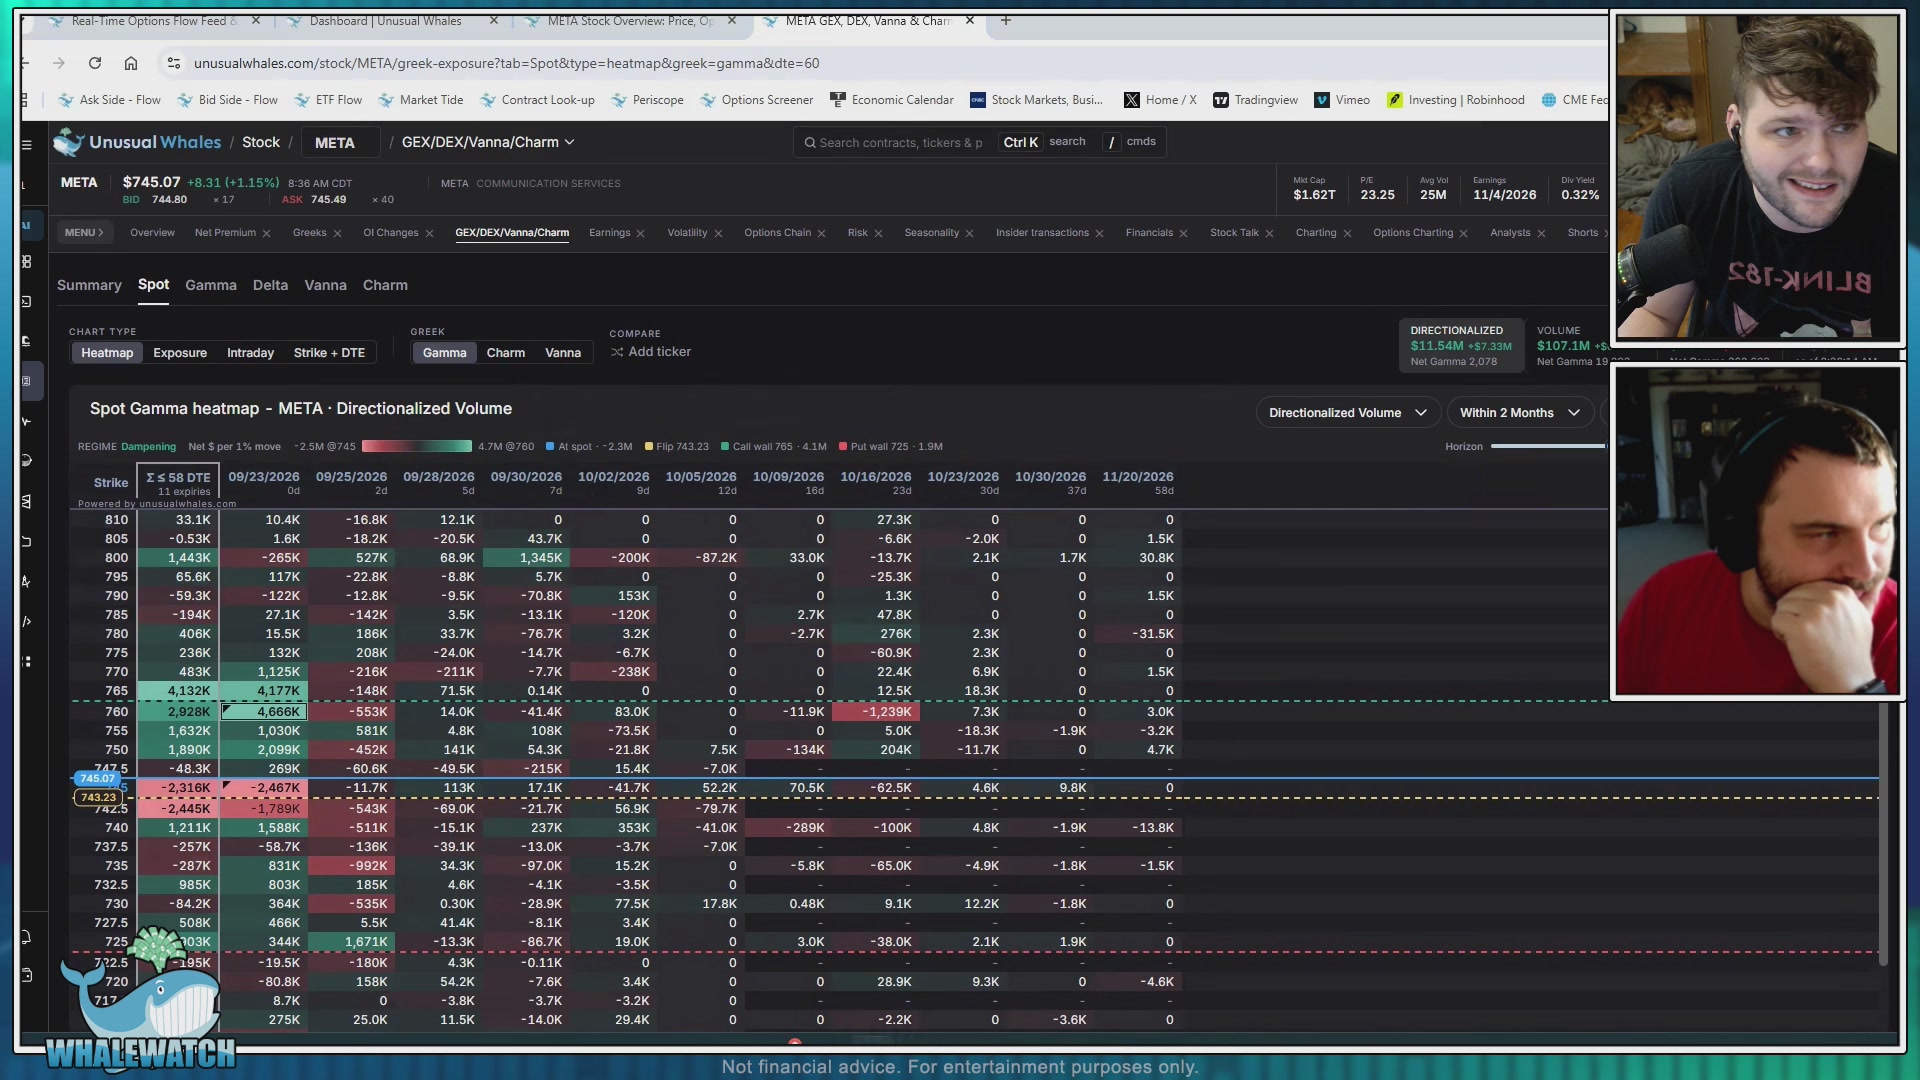1920x1080 pixels.
Task: Remove the Greeks tab
Action: click(337, 234)
